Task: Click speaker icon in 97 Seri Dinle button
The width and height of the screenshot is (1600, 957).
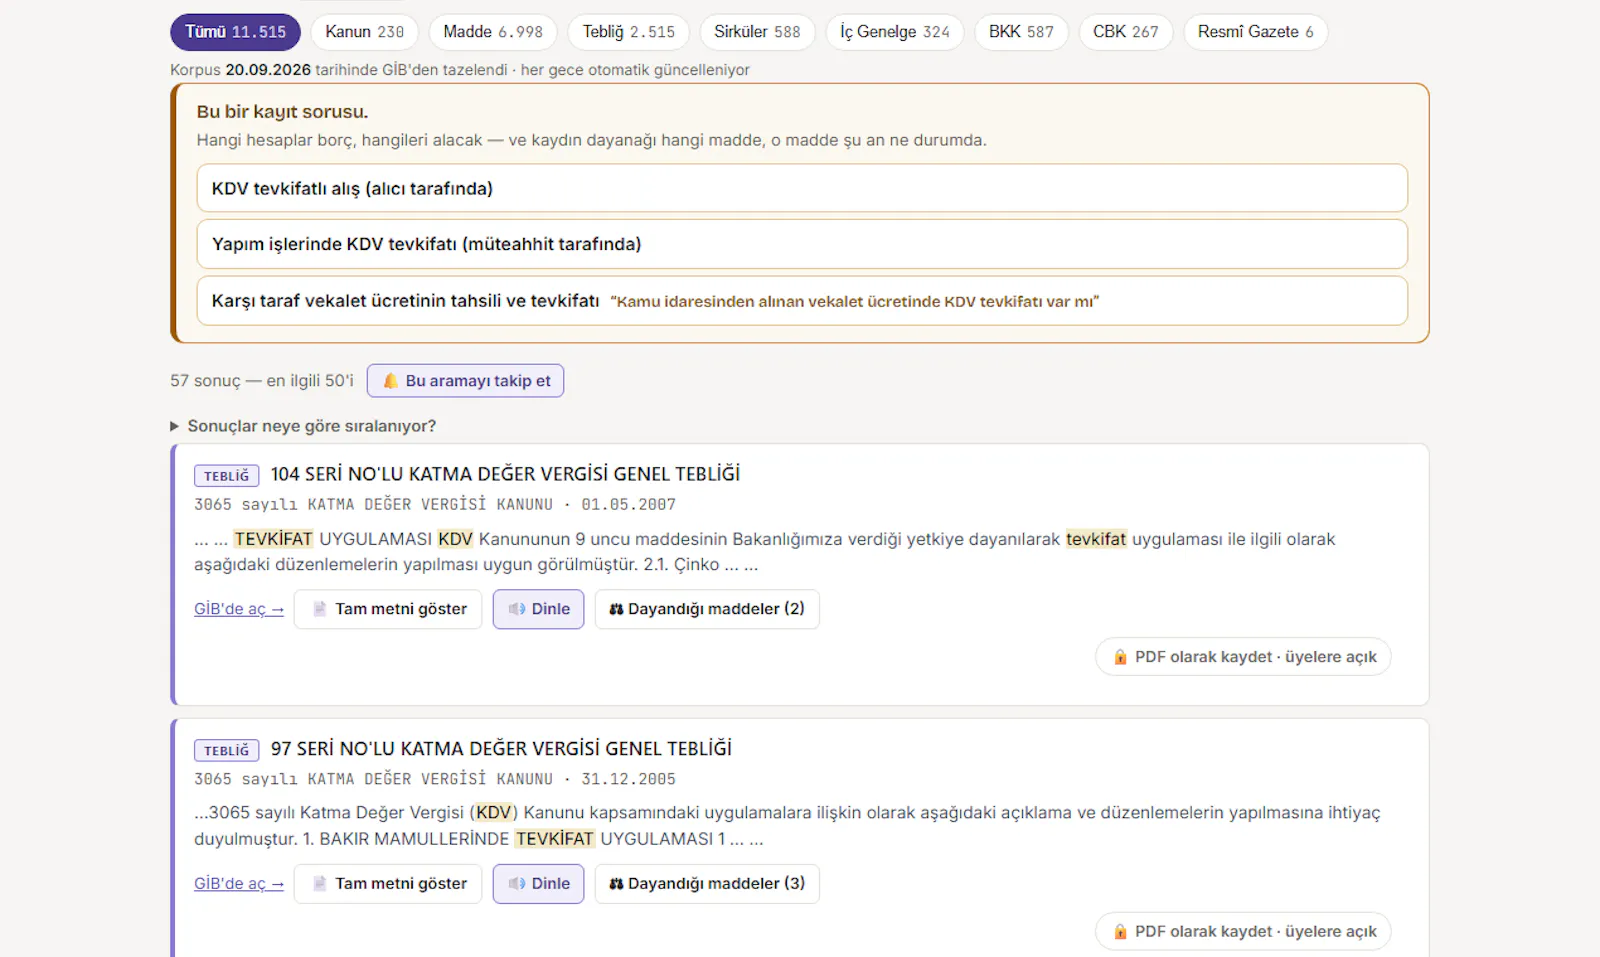Action: click(x=517, y=884)
